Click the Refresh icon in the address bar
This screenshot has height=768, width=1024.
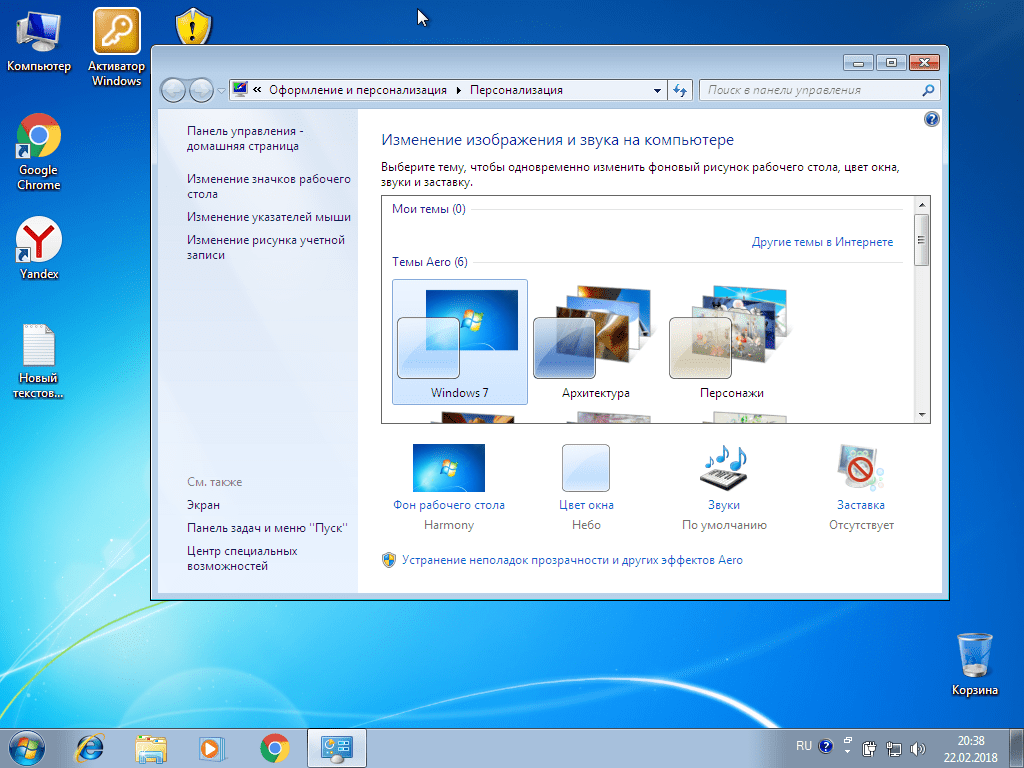[679, 89]
